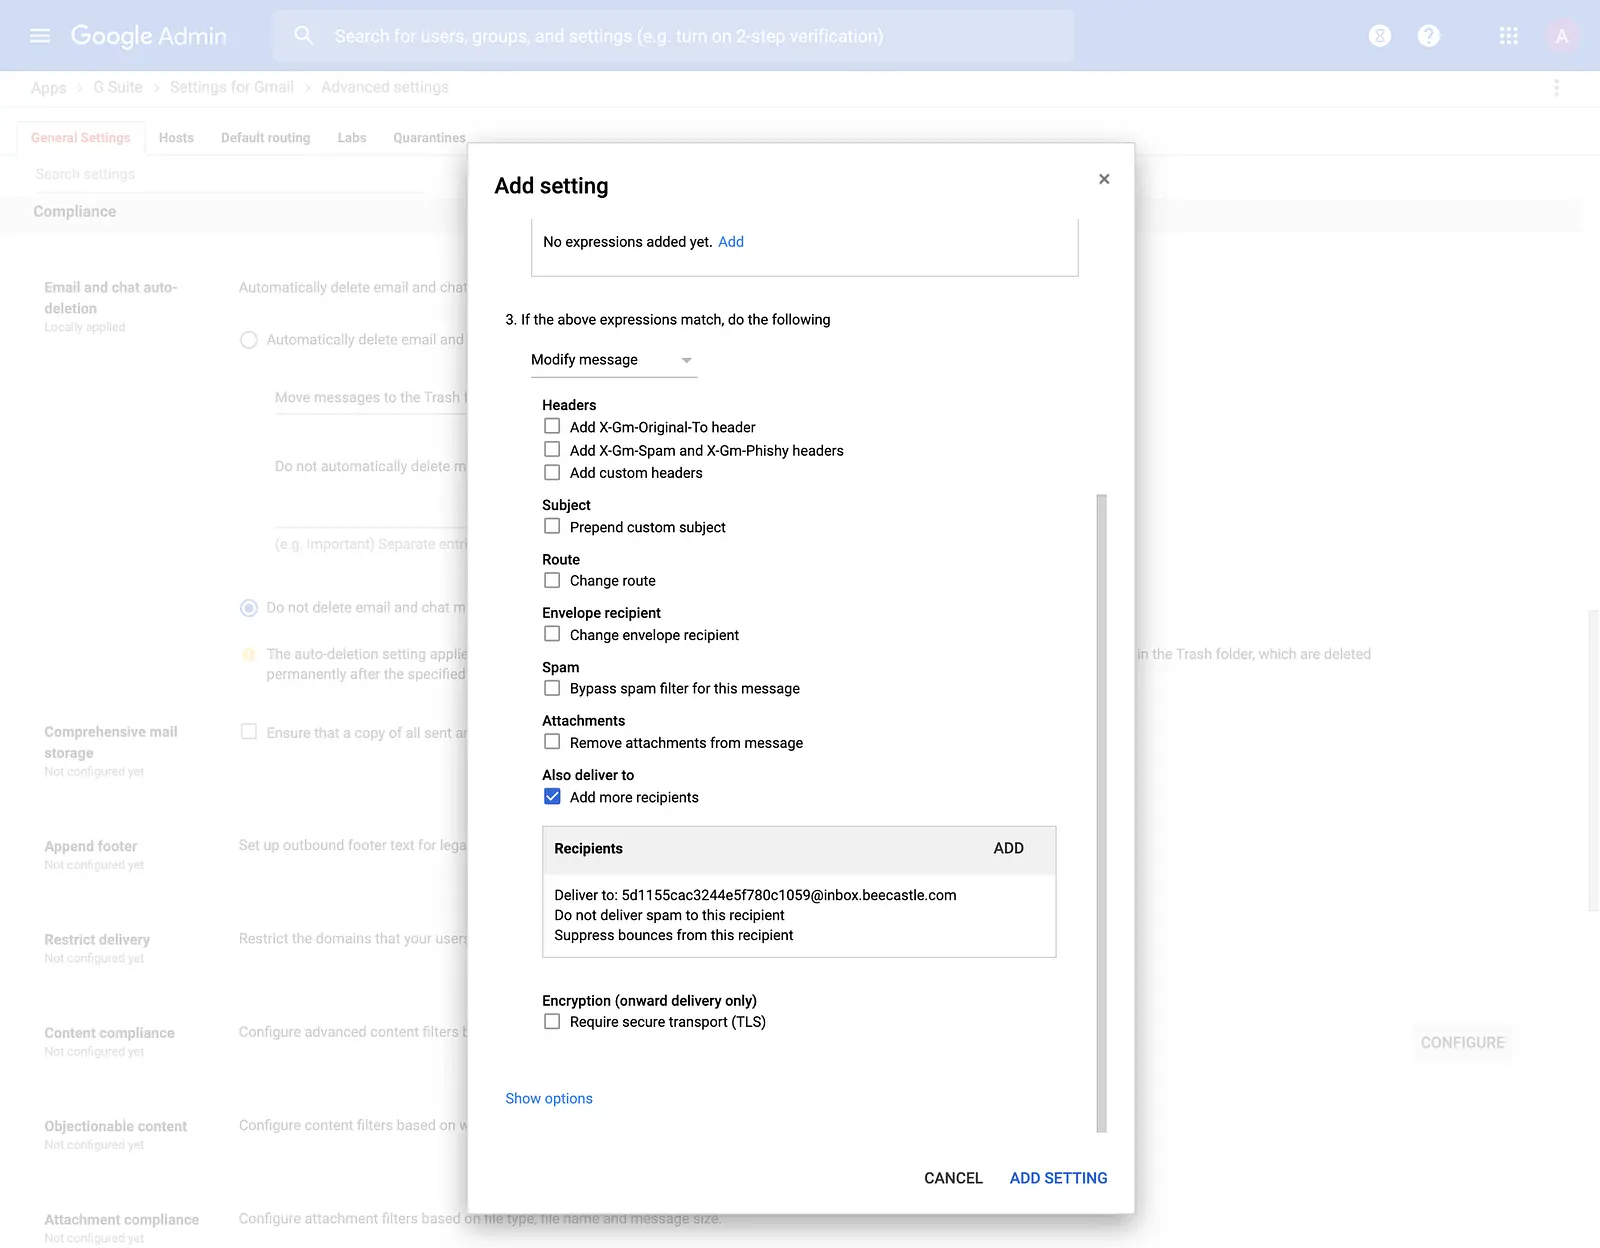Screen dimensions: 1600x1248
Task: Click Show options link
Action: 549,1098
